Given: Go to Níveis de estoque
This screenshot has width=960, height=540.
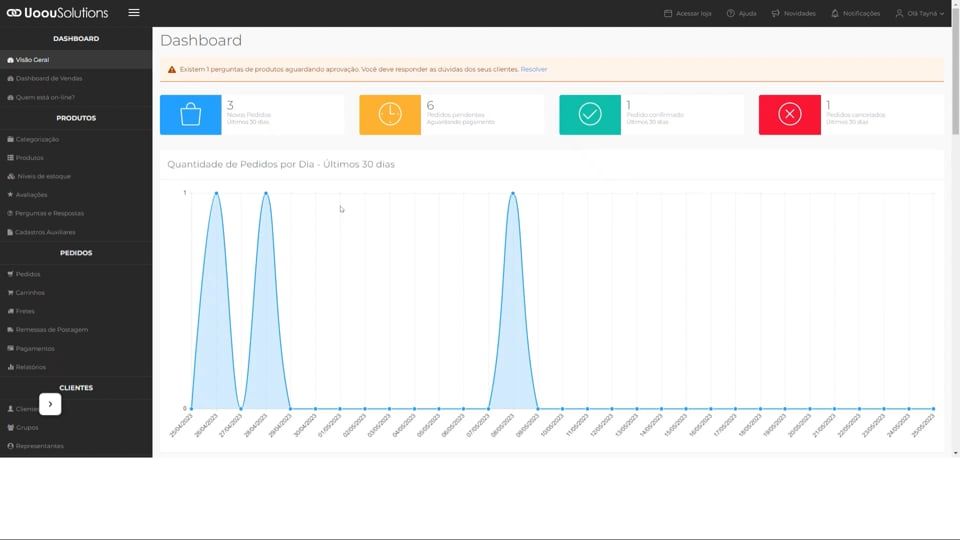Looking at the screenshot, I should (x=44, y=176).
